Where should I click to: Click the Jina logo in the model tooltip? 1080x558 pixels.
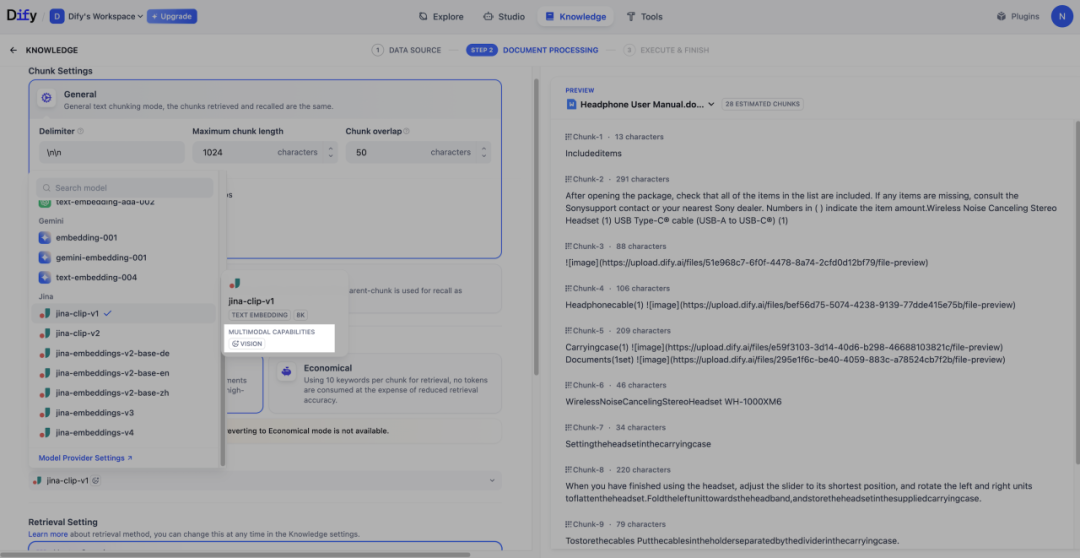point(235,283)
